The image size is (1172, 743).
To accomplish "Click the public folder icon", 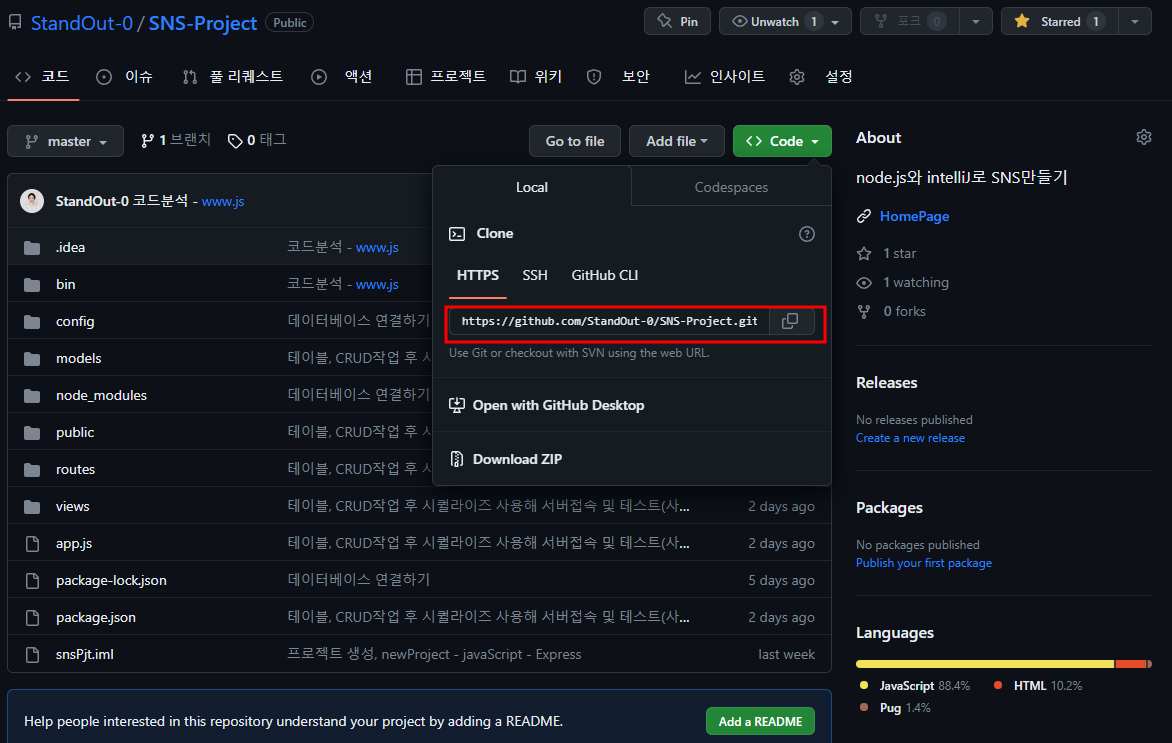I will tap(31, 433).
